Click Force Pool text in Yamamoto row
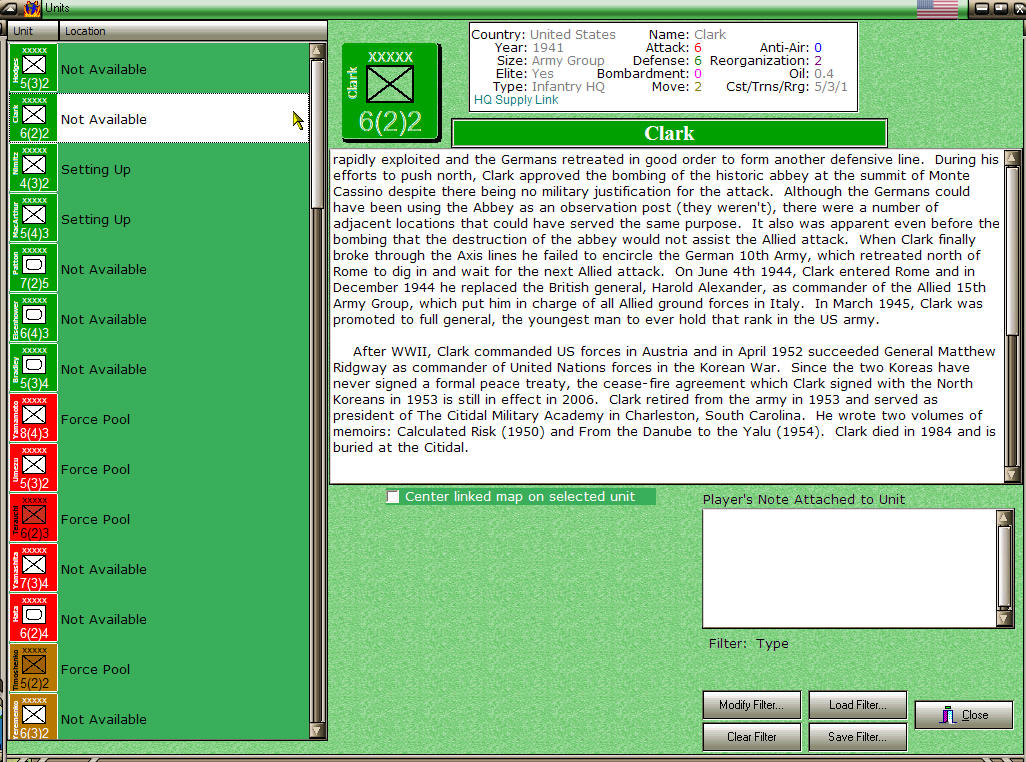1026x762 pixels. point(95,419)
